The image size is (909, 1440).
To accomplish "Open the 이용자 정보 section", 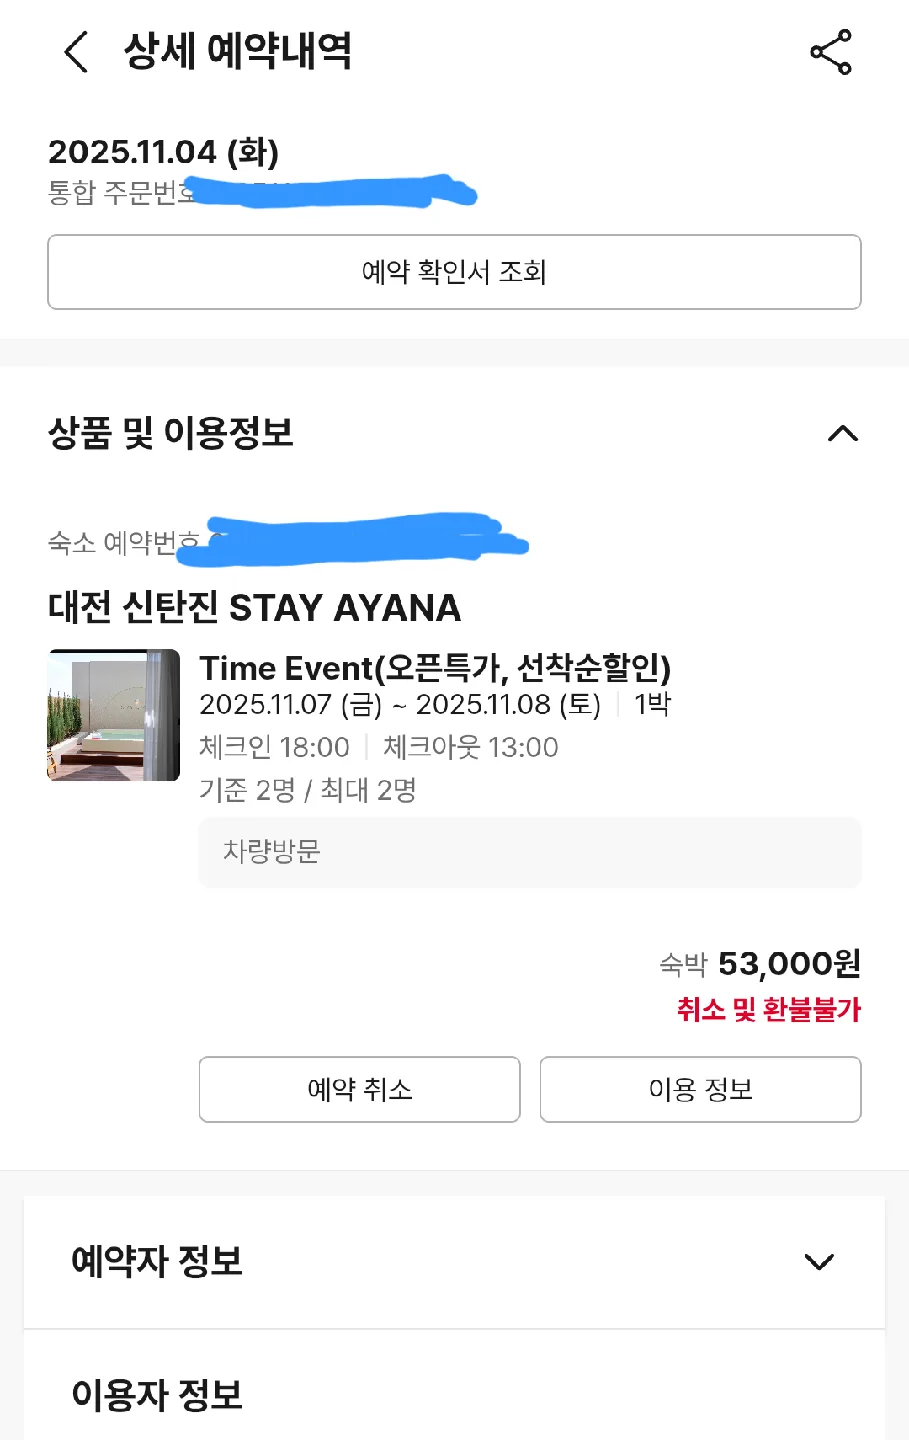I will tap(157, 1394).
